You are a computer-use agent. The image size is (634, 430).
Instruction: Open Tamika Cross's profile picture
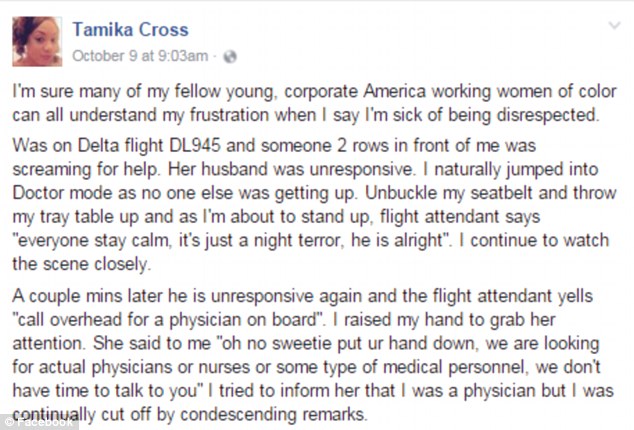[x=37, y=41]
